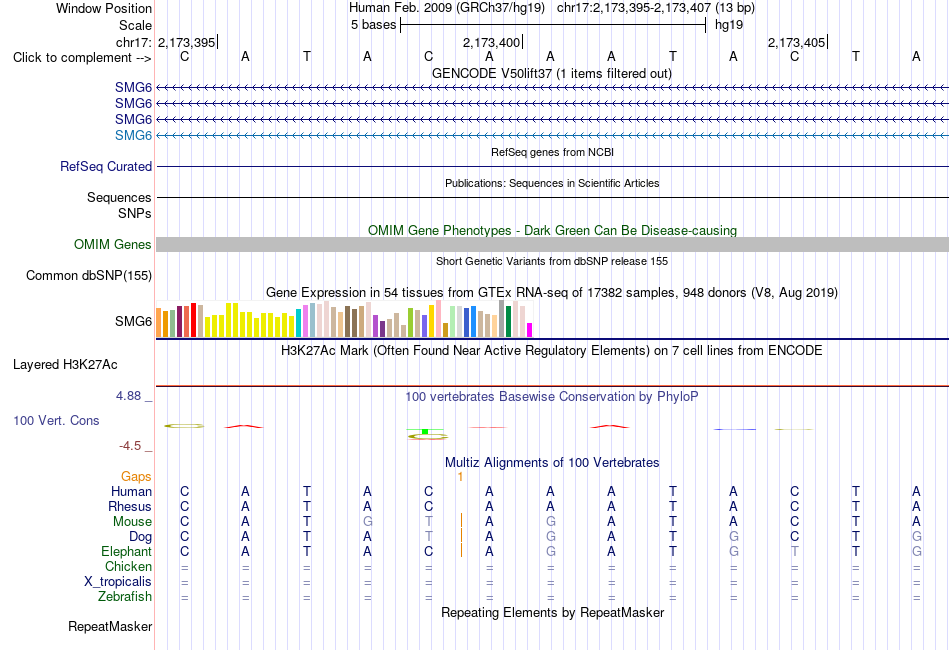Click the Window Position label
The width and height of the screenshot is (950, 650).
(104, 8)
